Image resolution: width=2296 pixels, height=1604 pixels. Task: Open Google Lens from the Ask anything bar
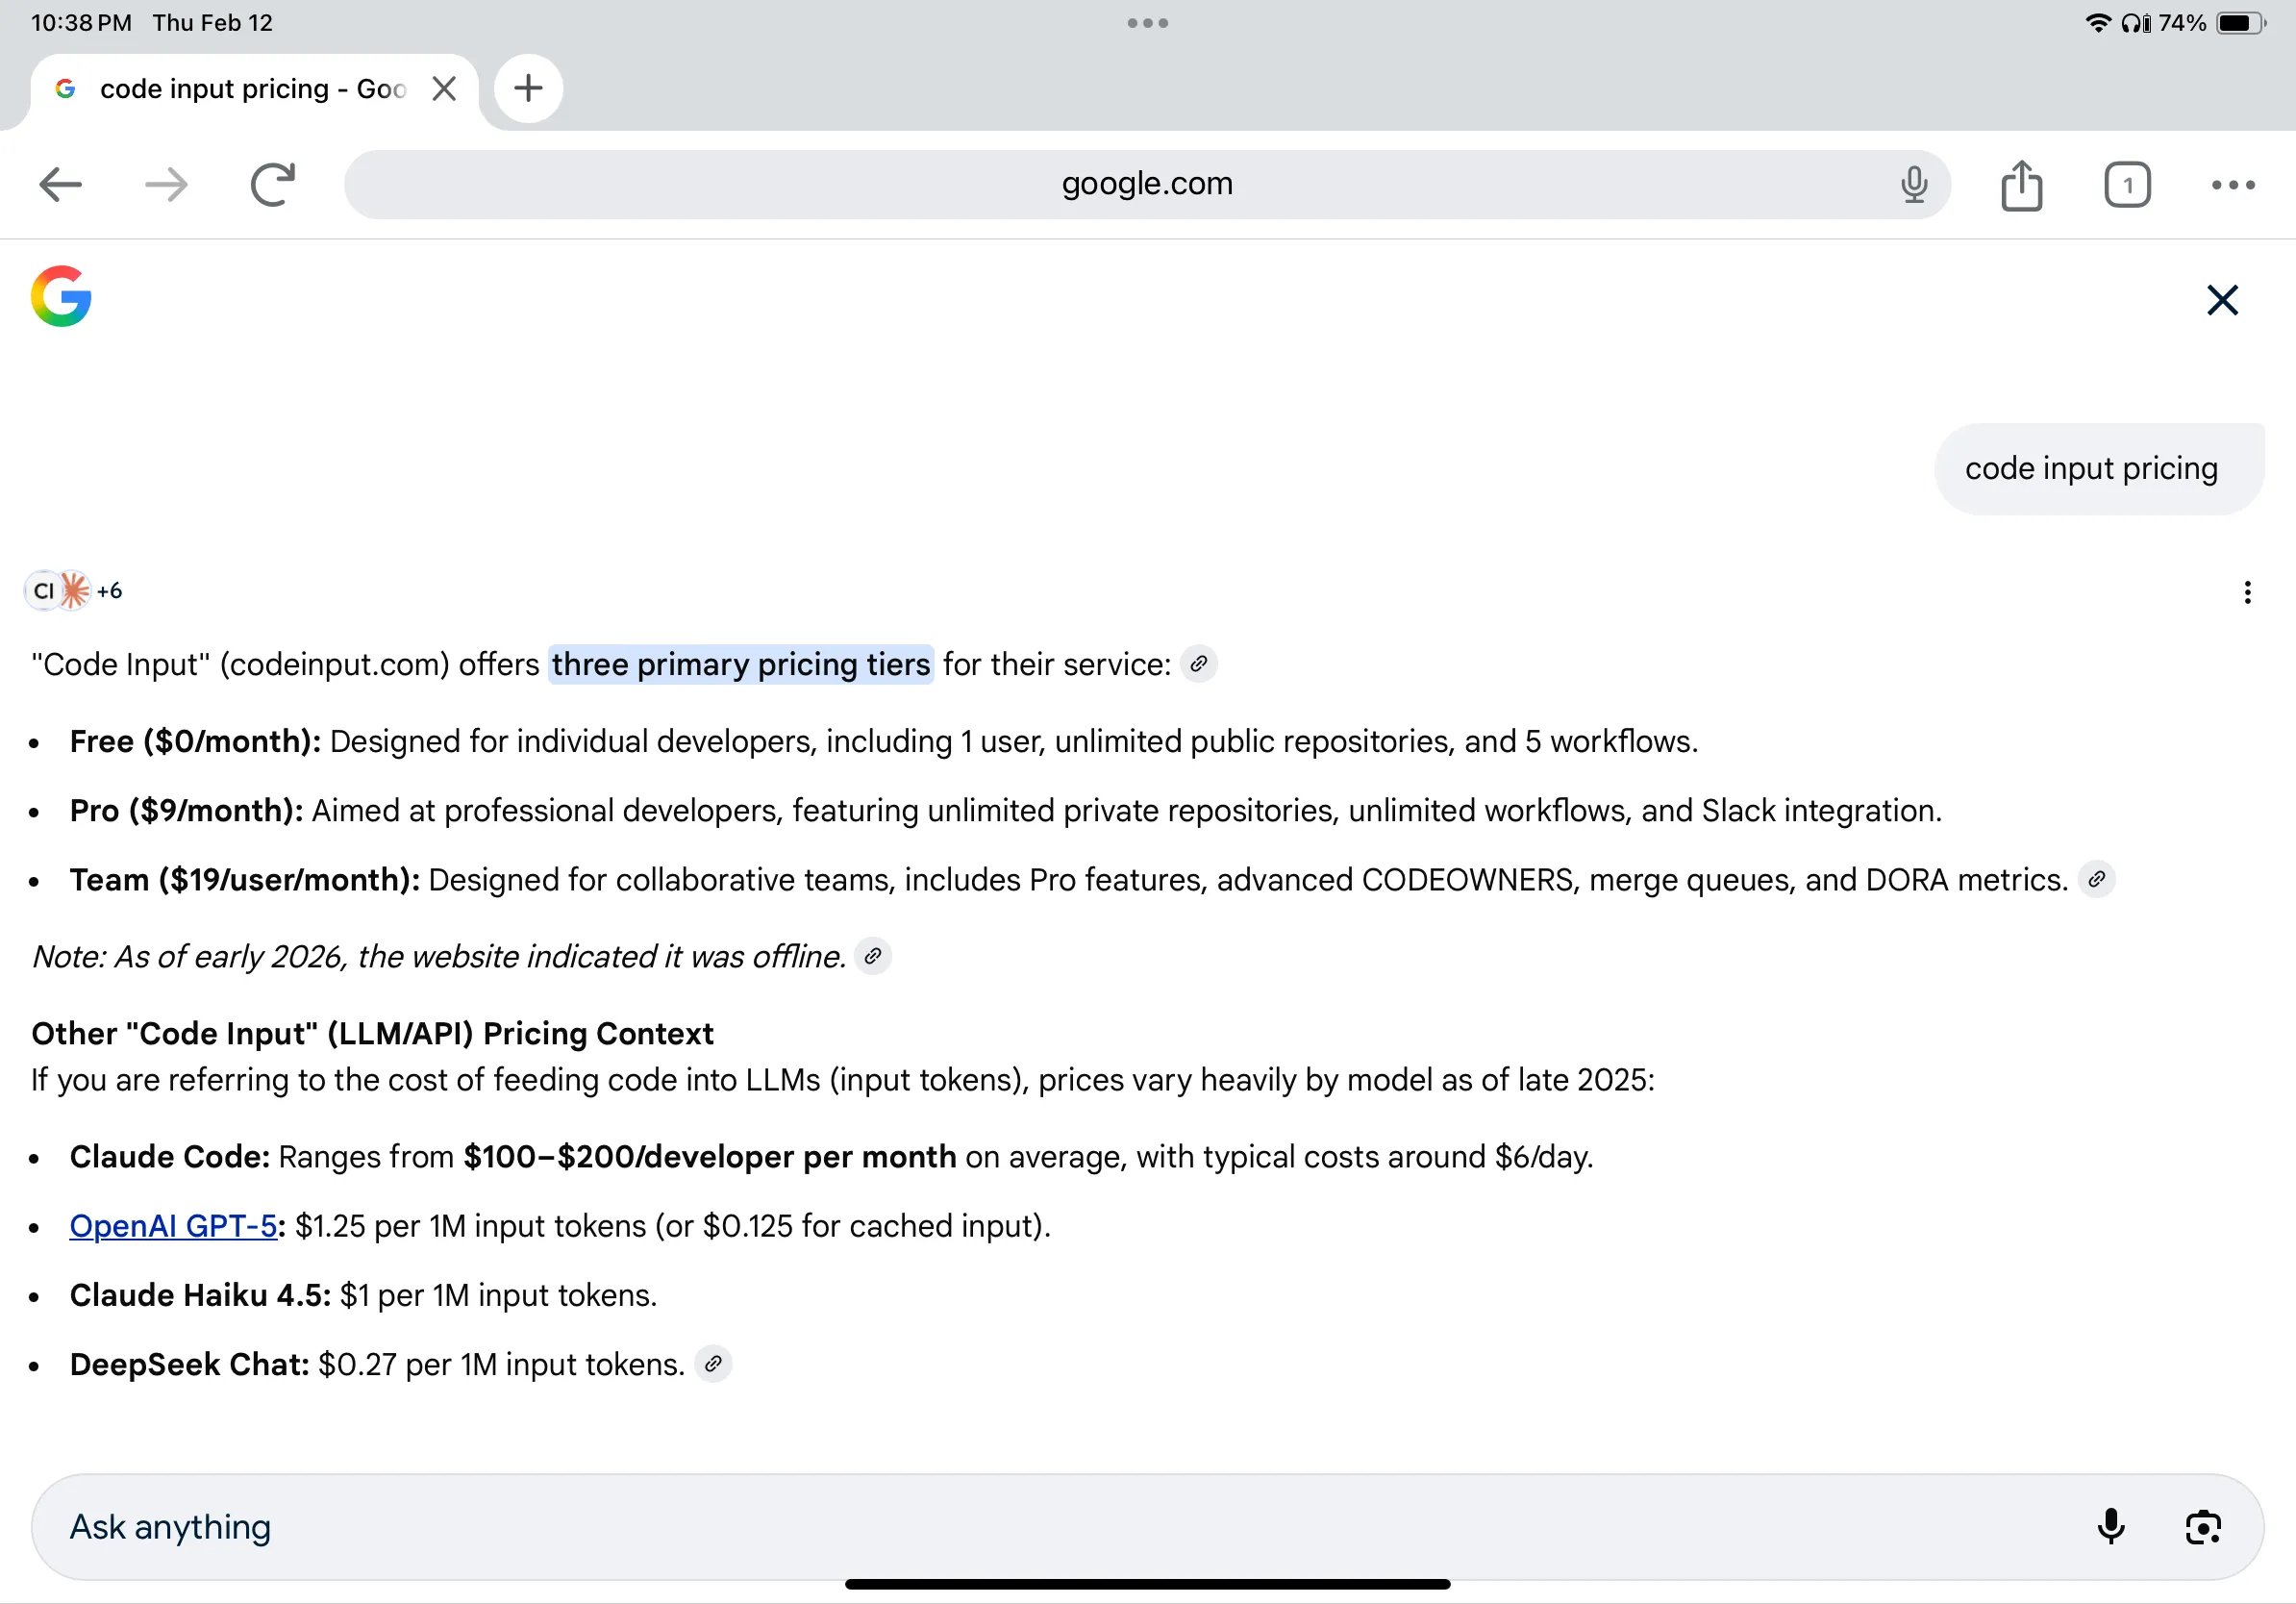[x=2203, y=1527]
